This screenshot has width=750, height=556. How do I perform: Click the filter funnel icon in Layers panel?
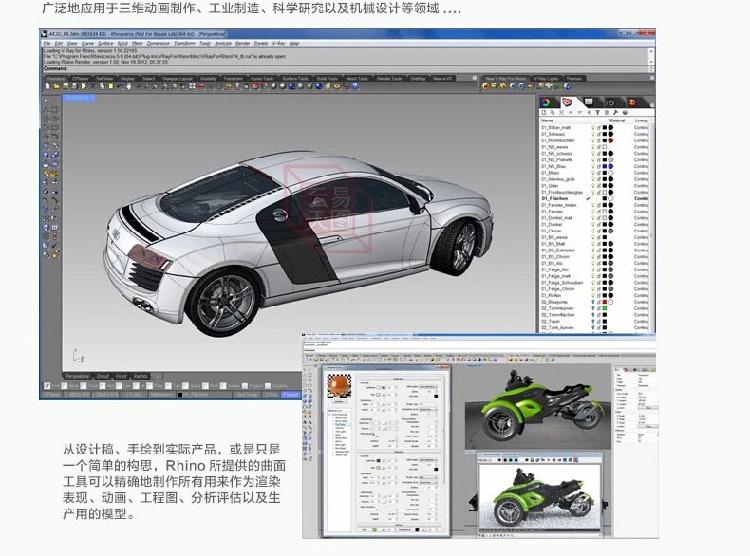pyautogui.click(x=597, y=112)
